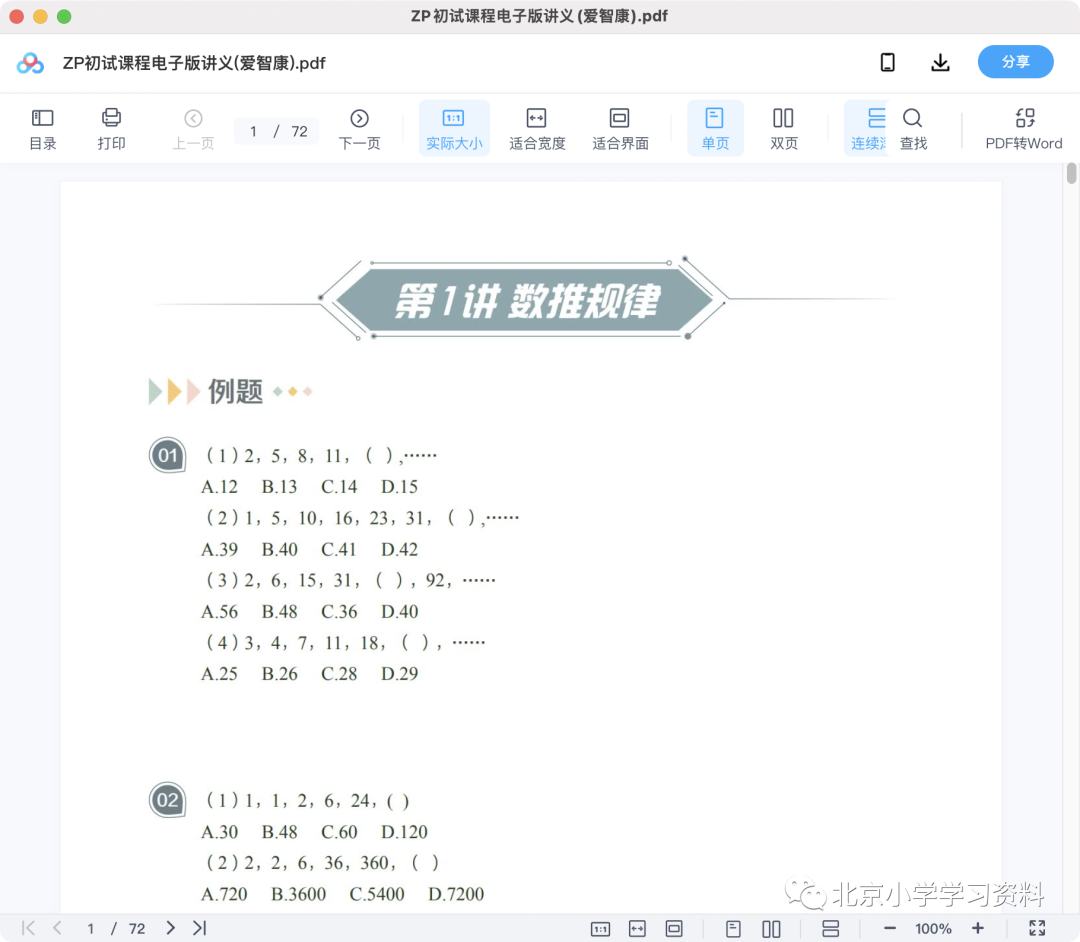1080x942 pixels.
Task: Click double page icon in bottom bar
Action: 771,929
